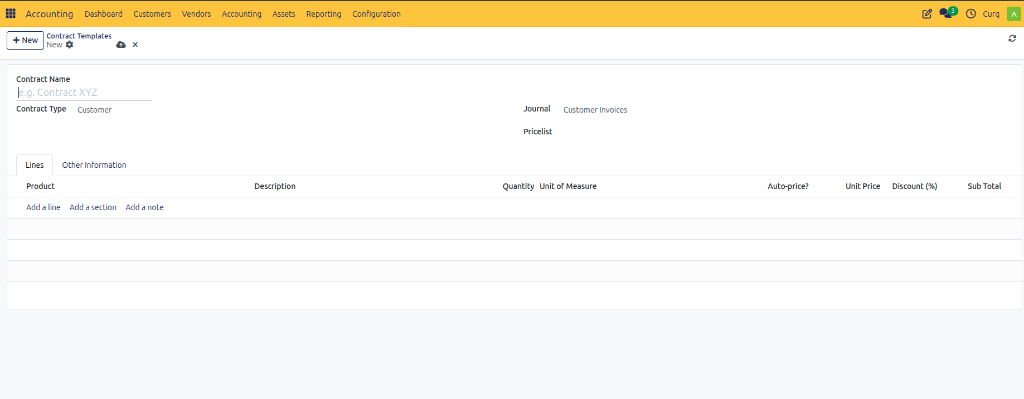The width and height of the screenshot is (1024, 399).
Task: Open the Assets menu
Action: coord(284,14)
